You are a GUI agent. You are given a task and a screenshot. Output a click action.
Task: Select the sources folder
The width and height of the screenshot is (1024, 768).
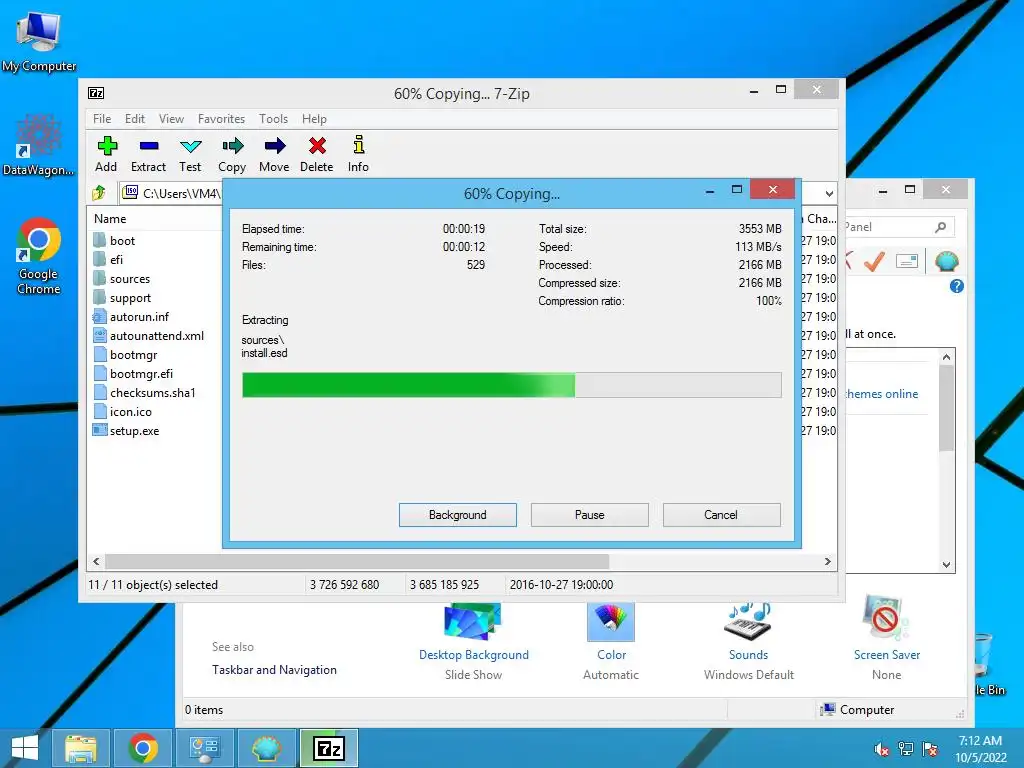pyautogui.click(x=121, y=279)
